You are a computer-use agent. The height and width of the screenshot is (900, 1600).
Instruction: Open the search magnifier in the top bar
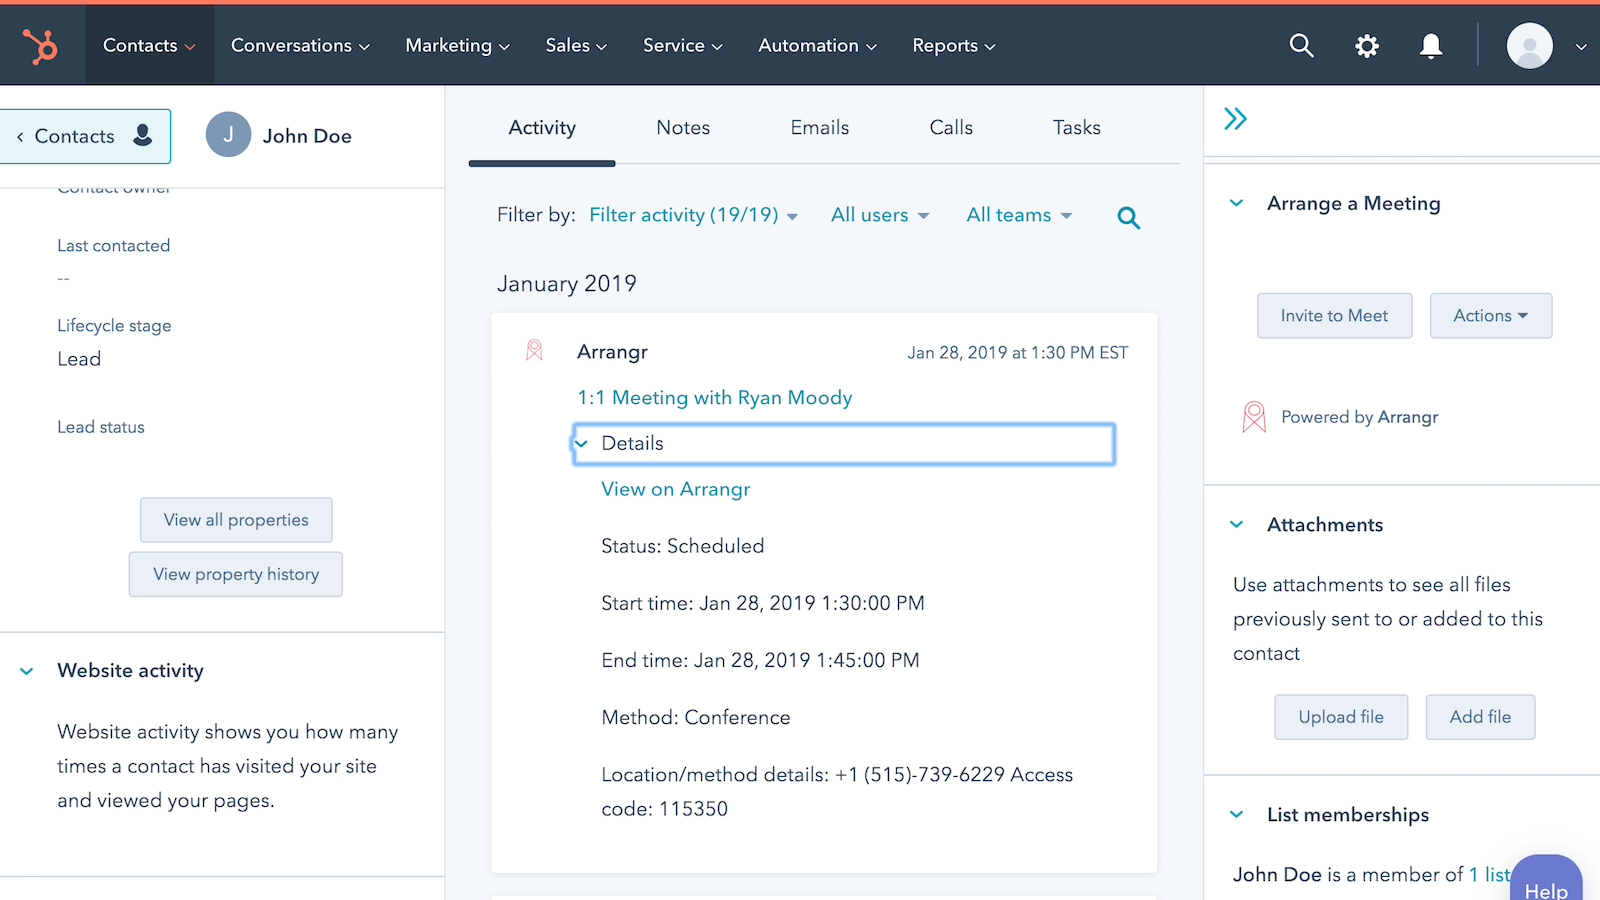[x=1301, y=45]
